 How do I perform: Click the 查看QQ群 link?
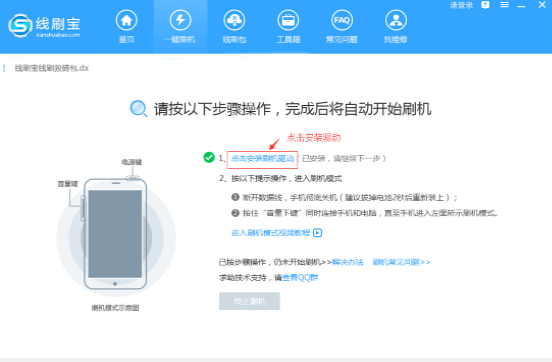coord(300,278)
